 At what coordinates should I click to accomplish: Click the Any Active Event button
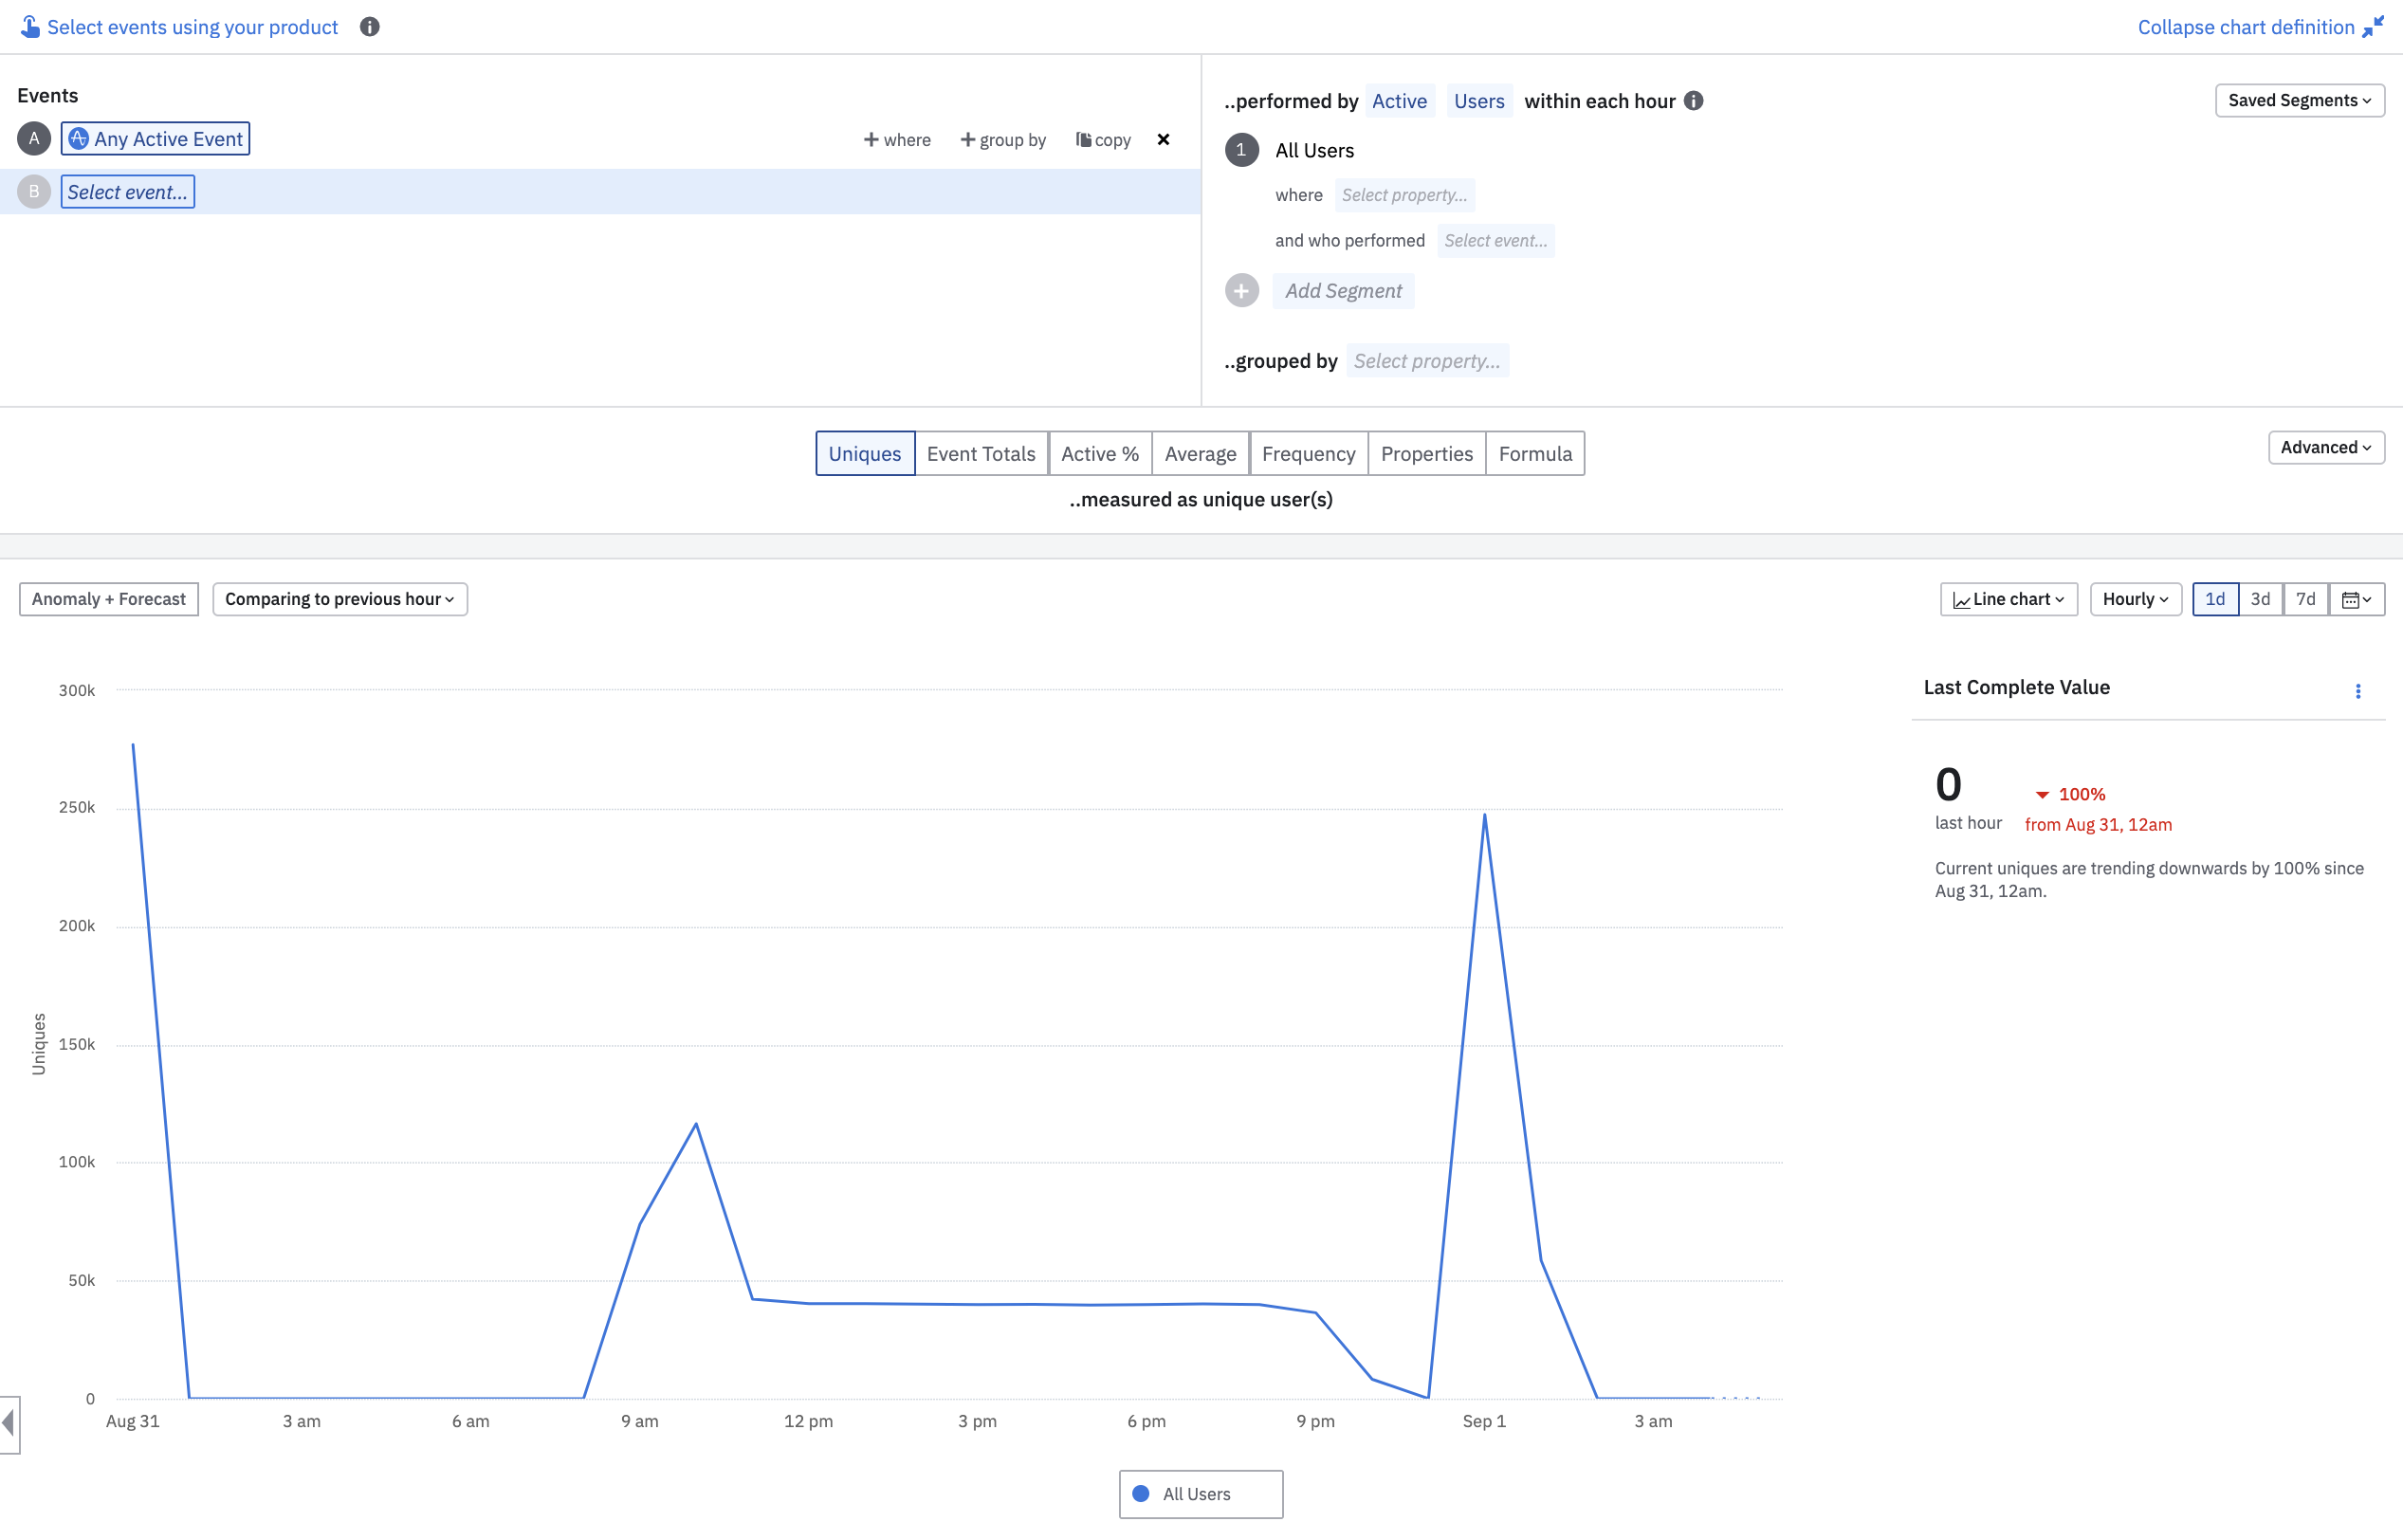tap(155, 139)
